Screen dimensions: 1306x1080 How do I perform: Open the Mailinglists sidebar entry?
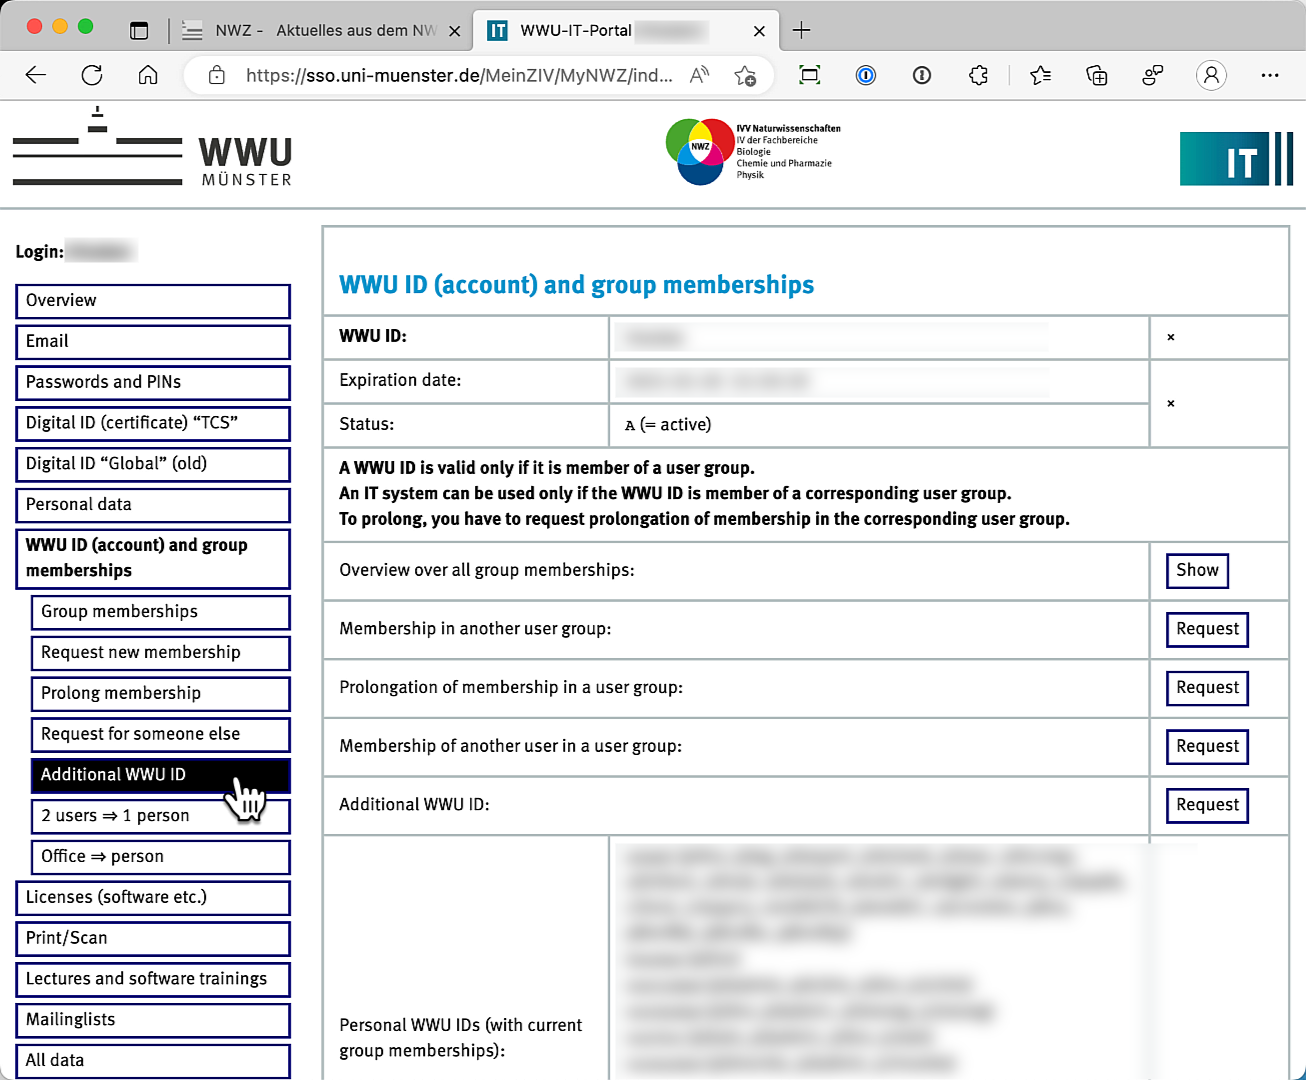[x=153, y=1019]
